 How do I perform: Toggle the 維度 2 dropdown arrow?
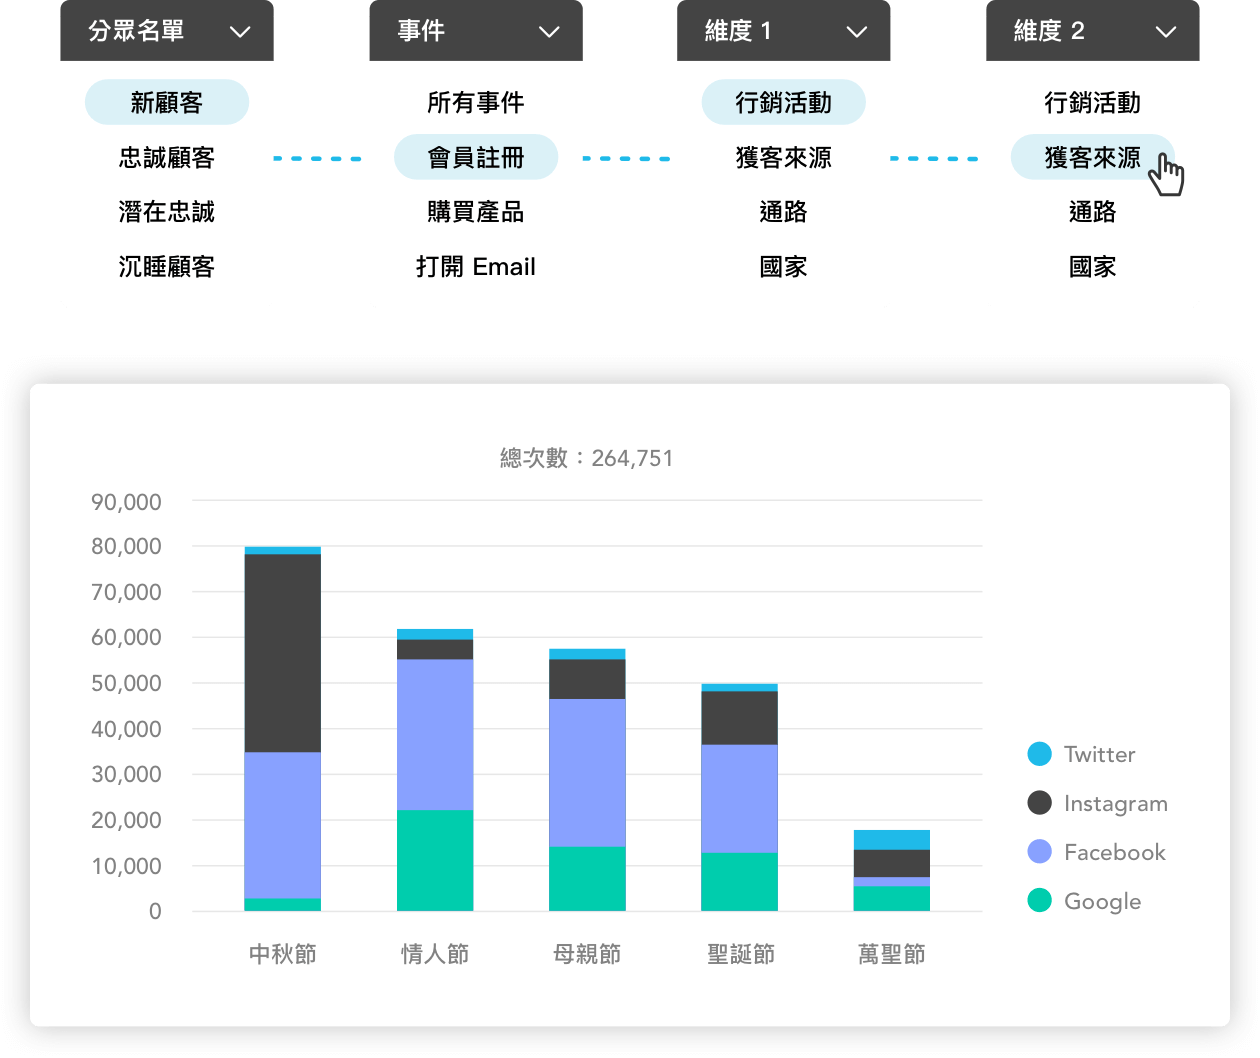tap(1166, 32)
